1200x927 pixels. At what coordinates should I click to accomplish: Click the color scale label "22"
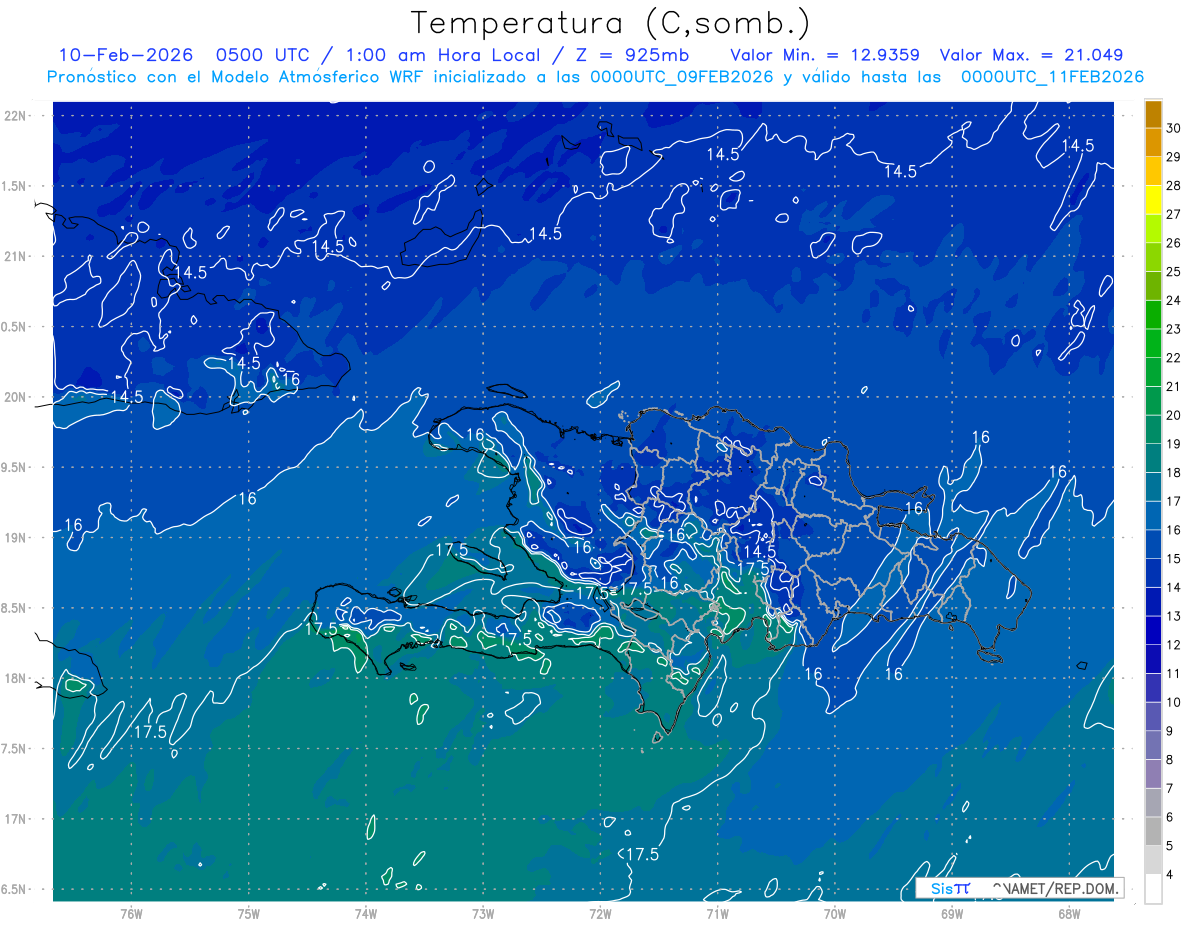1174,358
